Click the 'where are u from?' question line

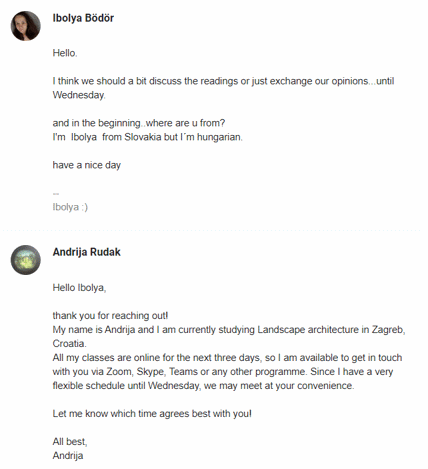[x=139, y=123]
